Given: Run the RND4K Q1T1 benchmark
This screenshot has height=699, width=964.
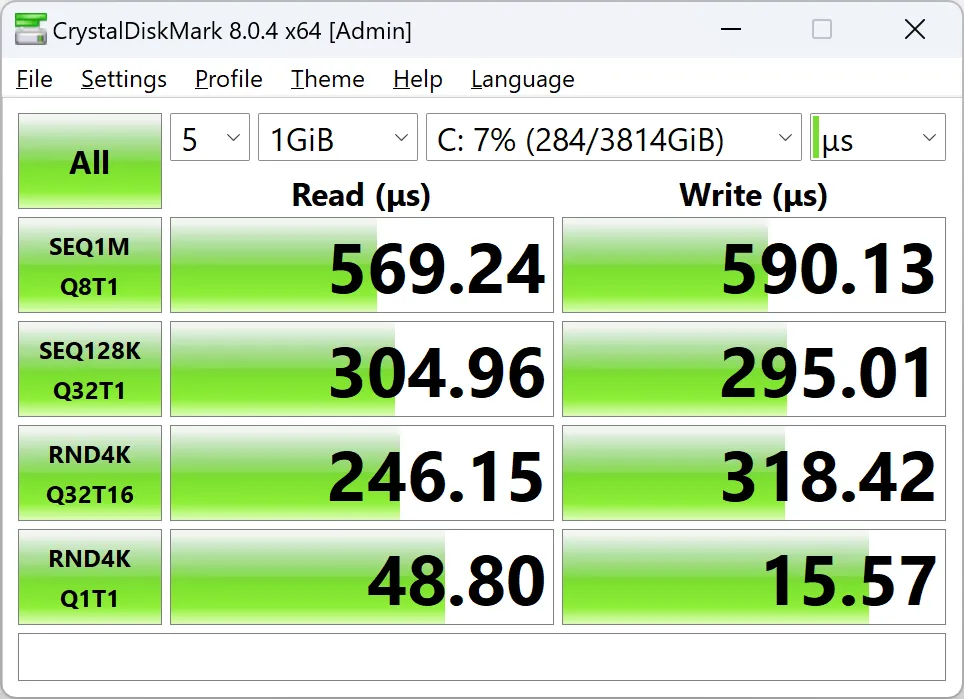Looking at the screenshot, I should click(90, 577).
